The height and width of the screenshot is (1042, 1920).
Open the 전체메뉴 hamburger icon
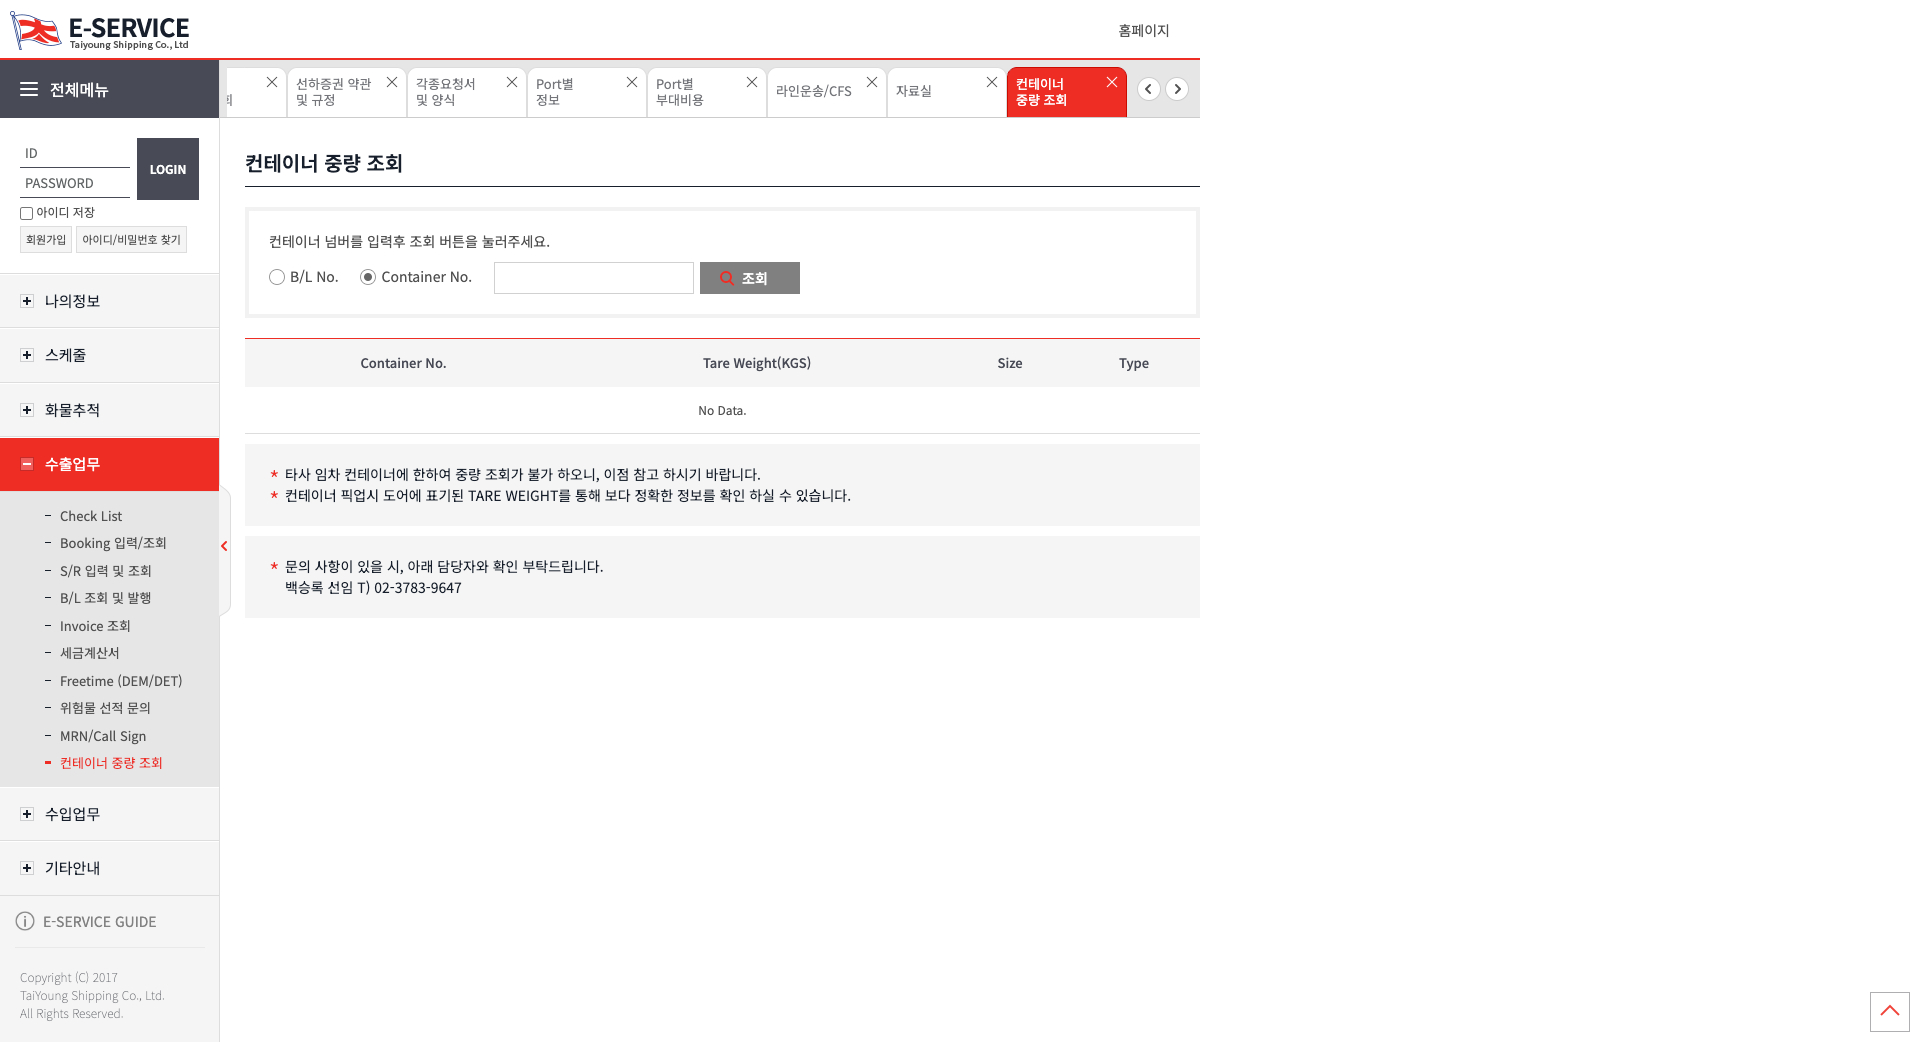(x=29, y=89)
